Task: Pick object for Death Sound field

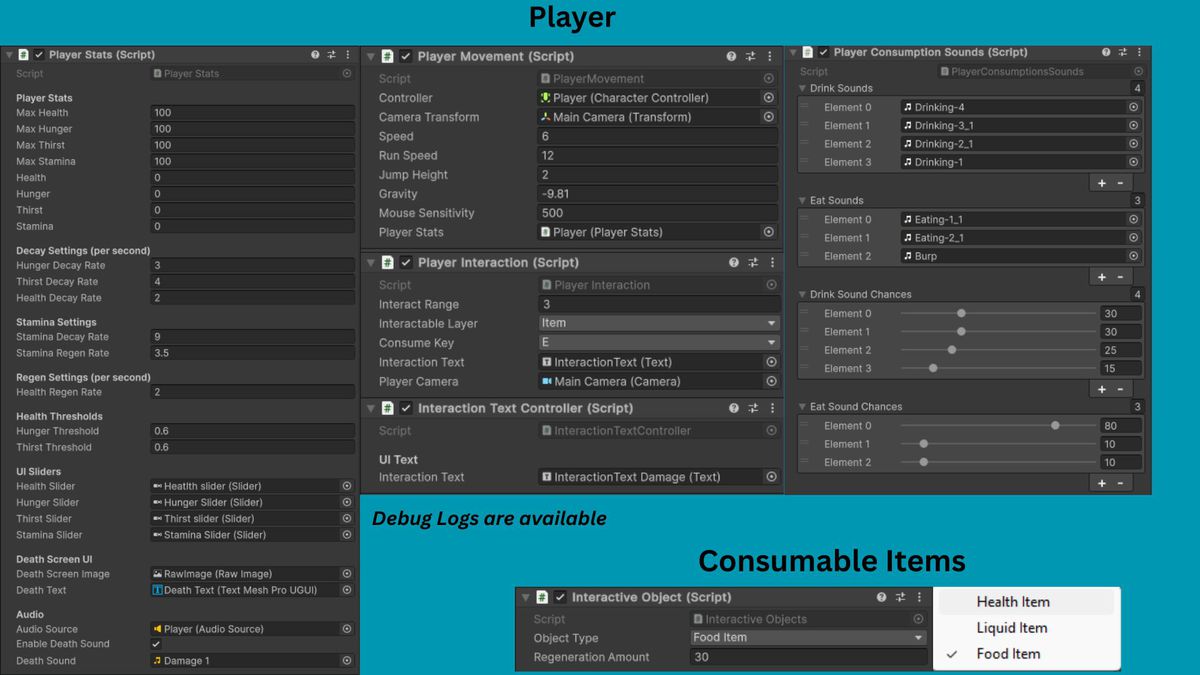Action: 347,661
